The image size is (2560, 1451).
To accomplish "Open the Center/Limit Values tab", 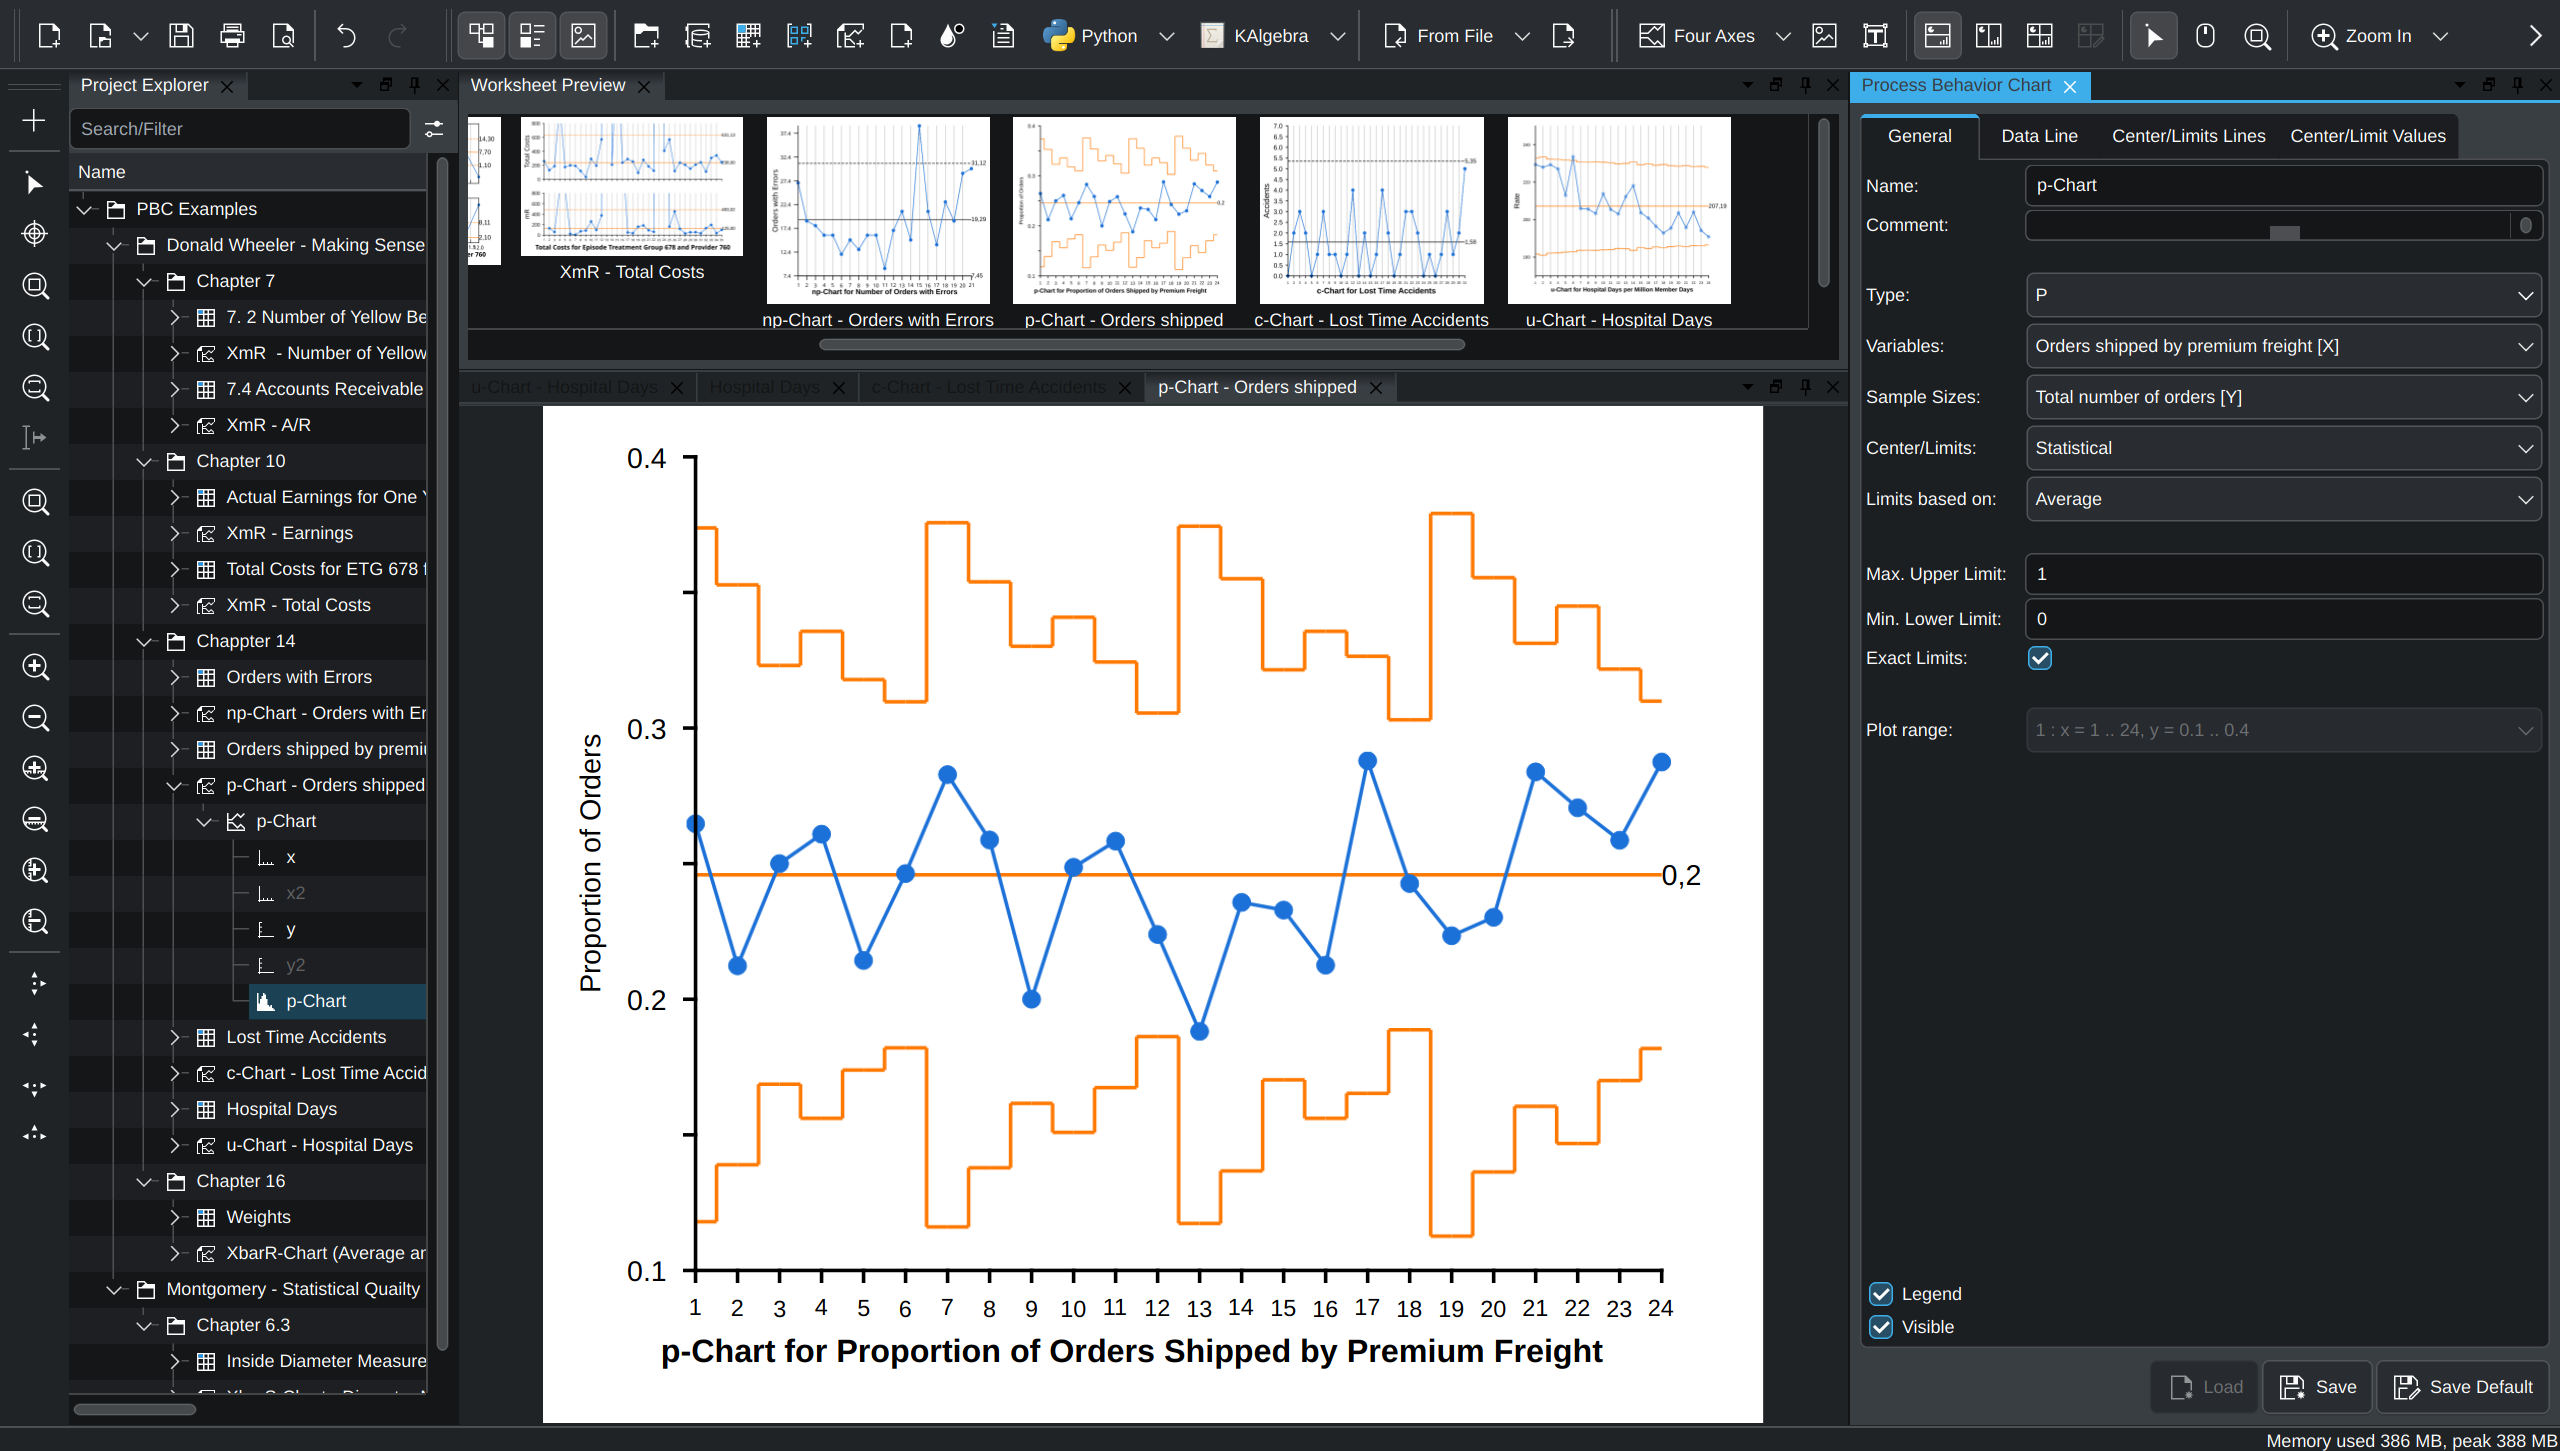I will (x=2367, y=136).
